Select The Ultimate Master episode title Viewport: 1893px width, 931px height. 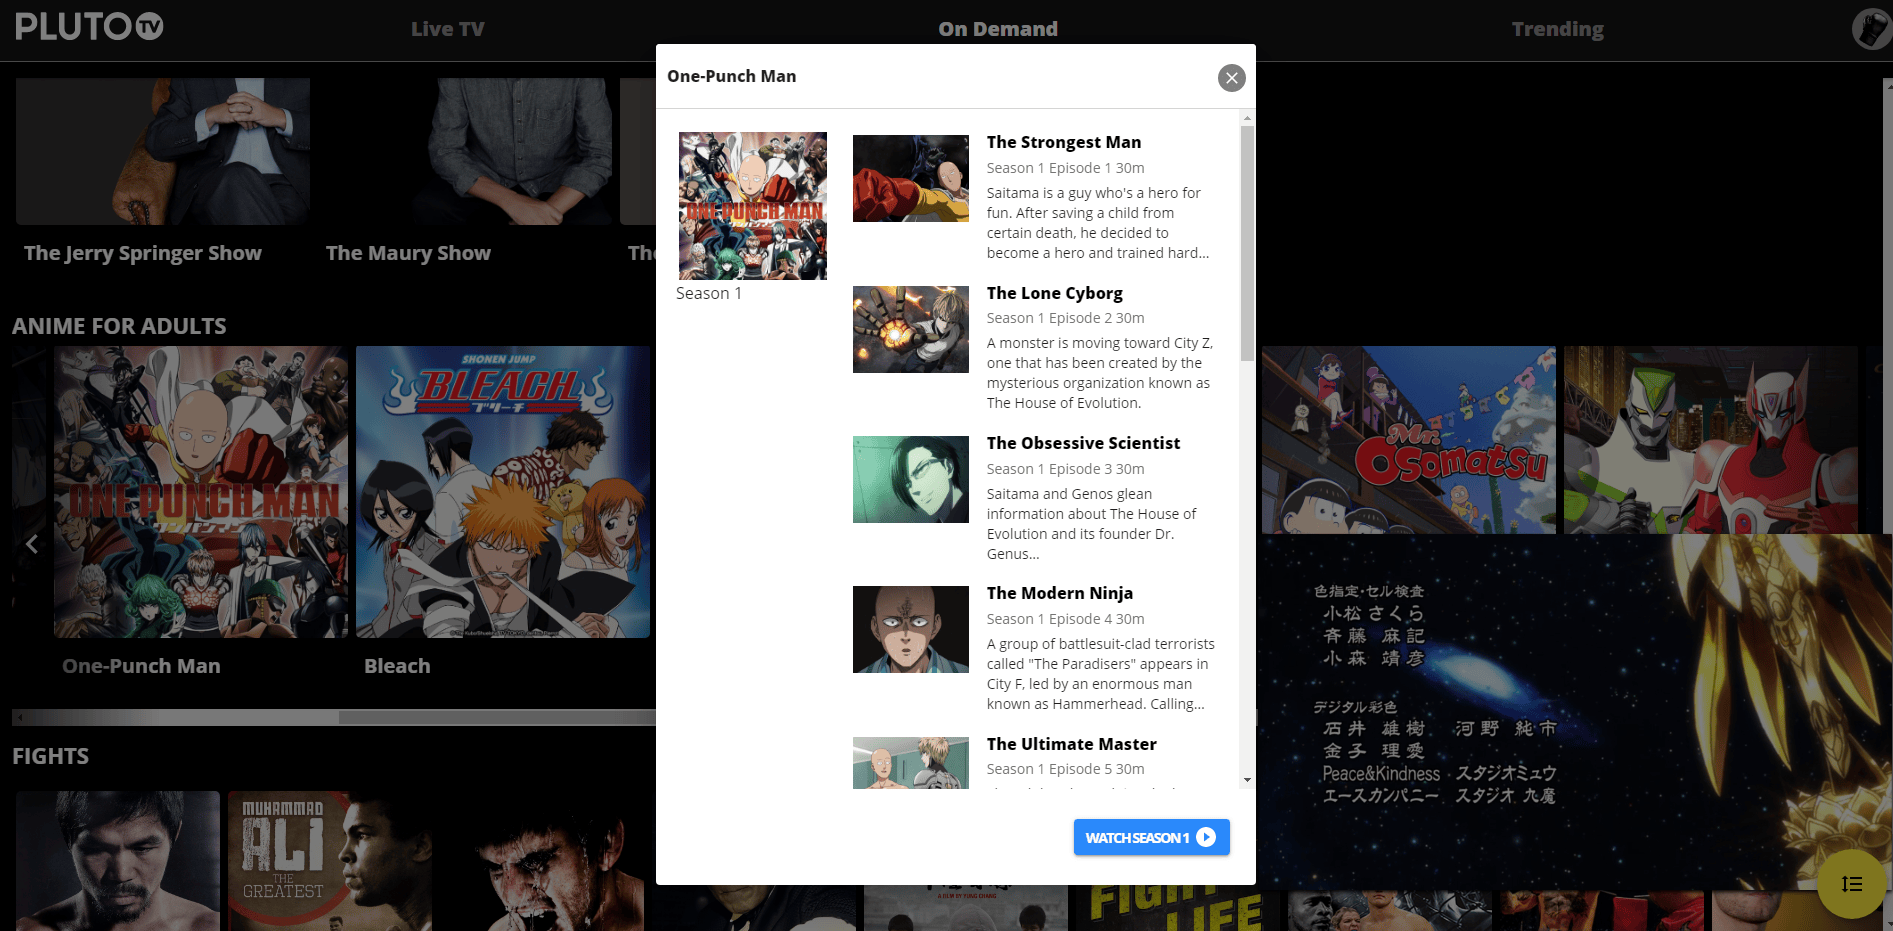click(x=1071, y=744)
